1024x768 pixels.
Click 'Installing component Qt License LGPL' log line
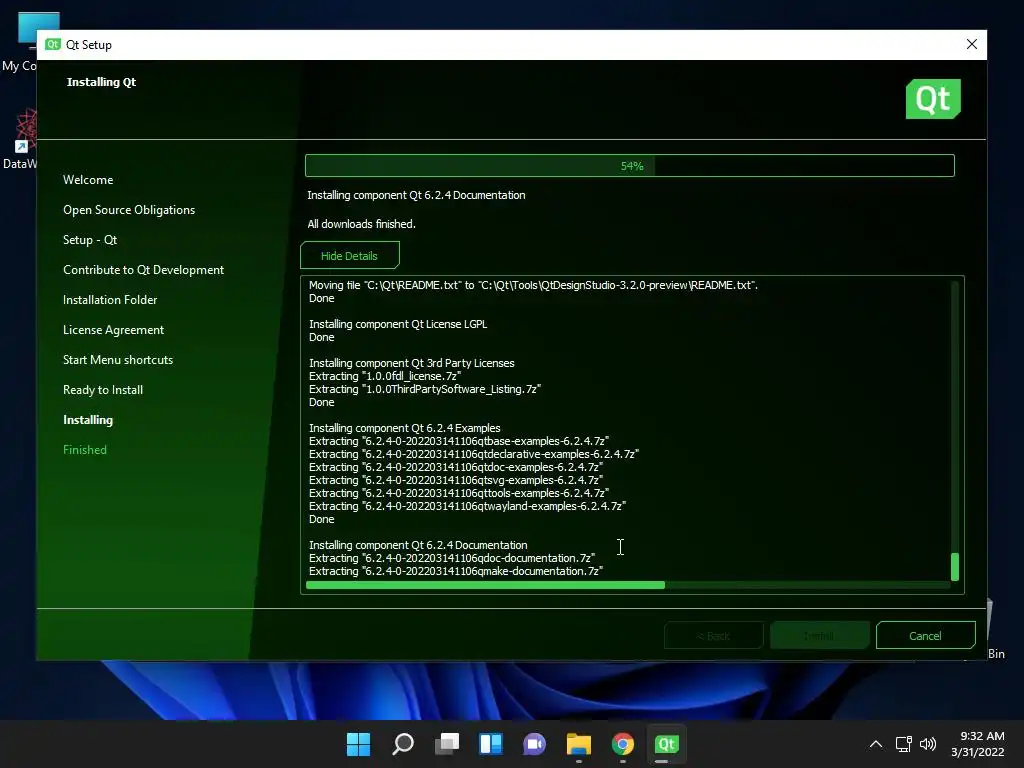tap(398, 324)
